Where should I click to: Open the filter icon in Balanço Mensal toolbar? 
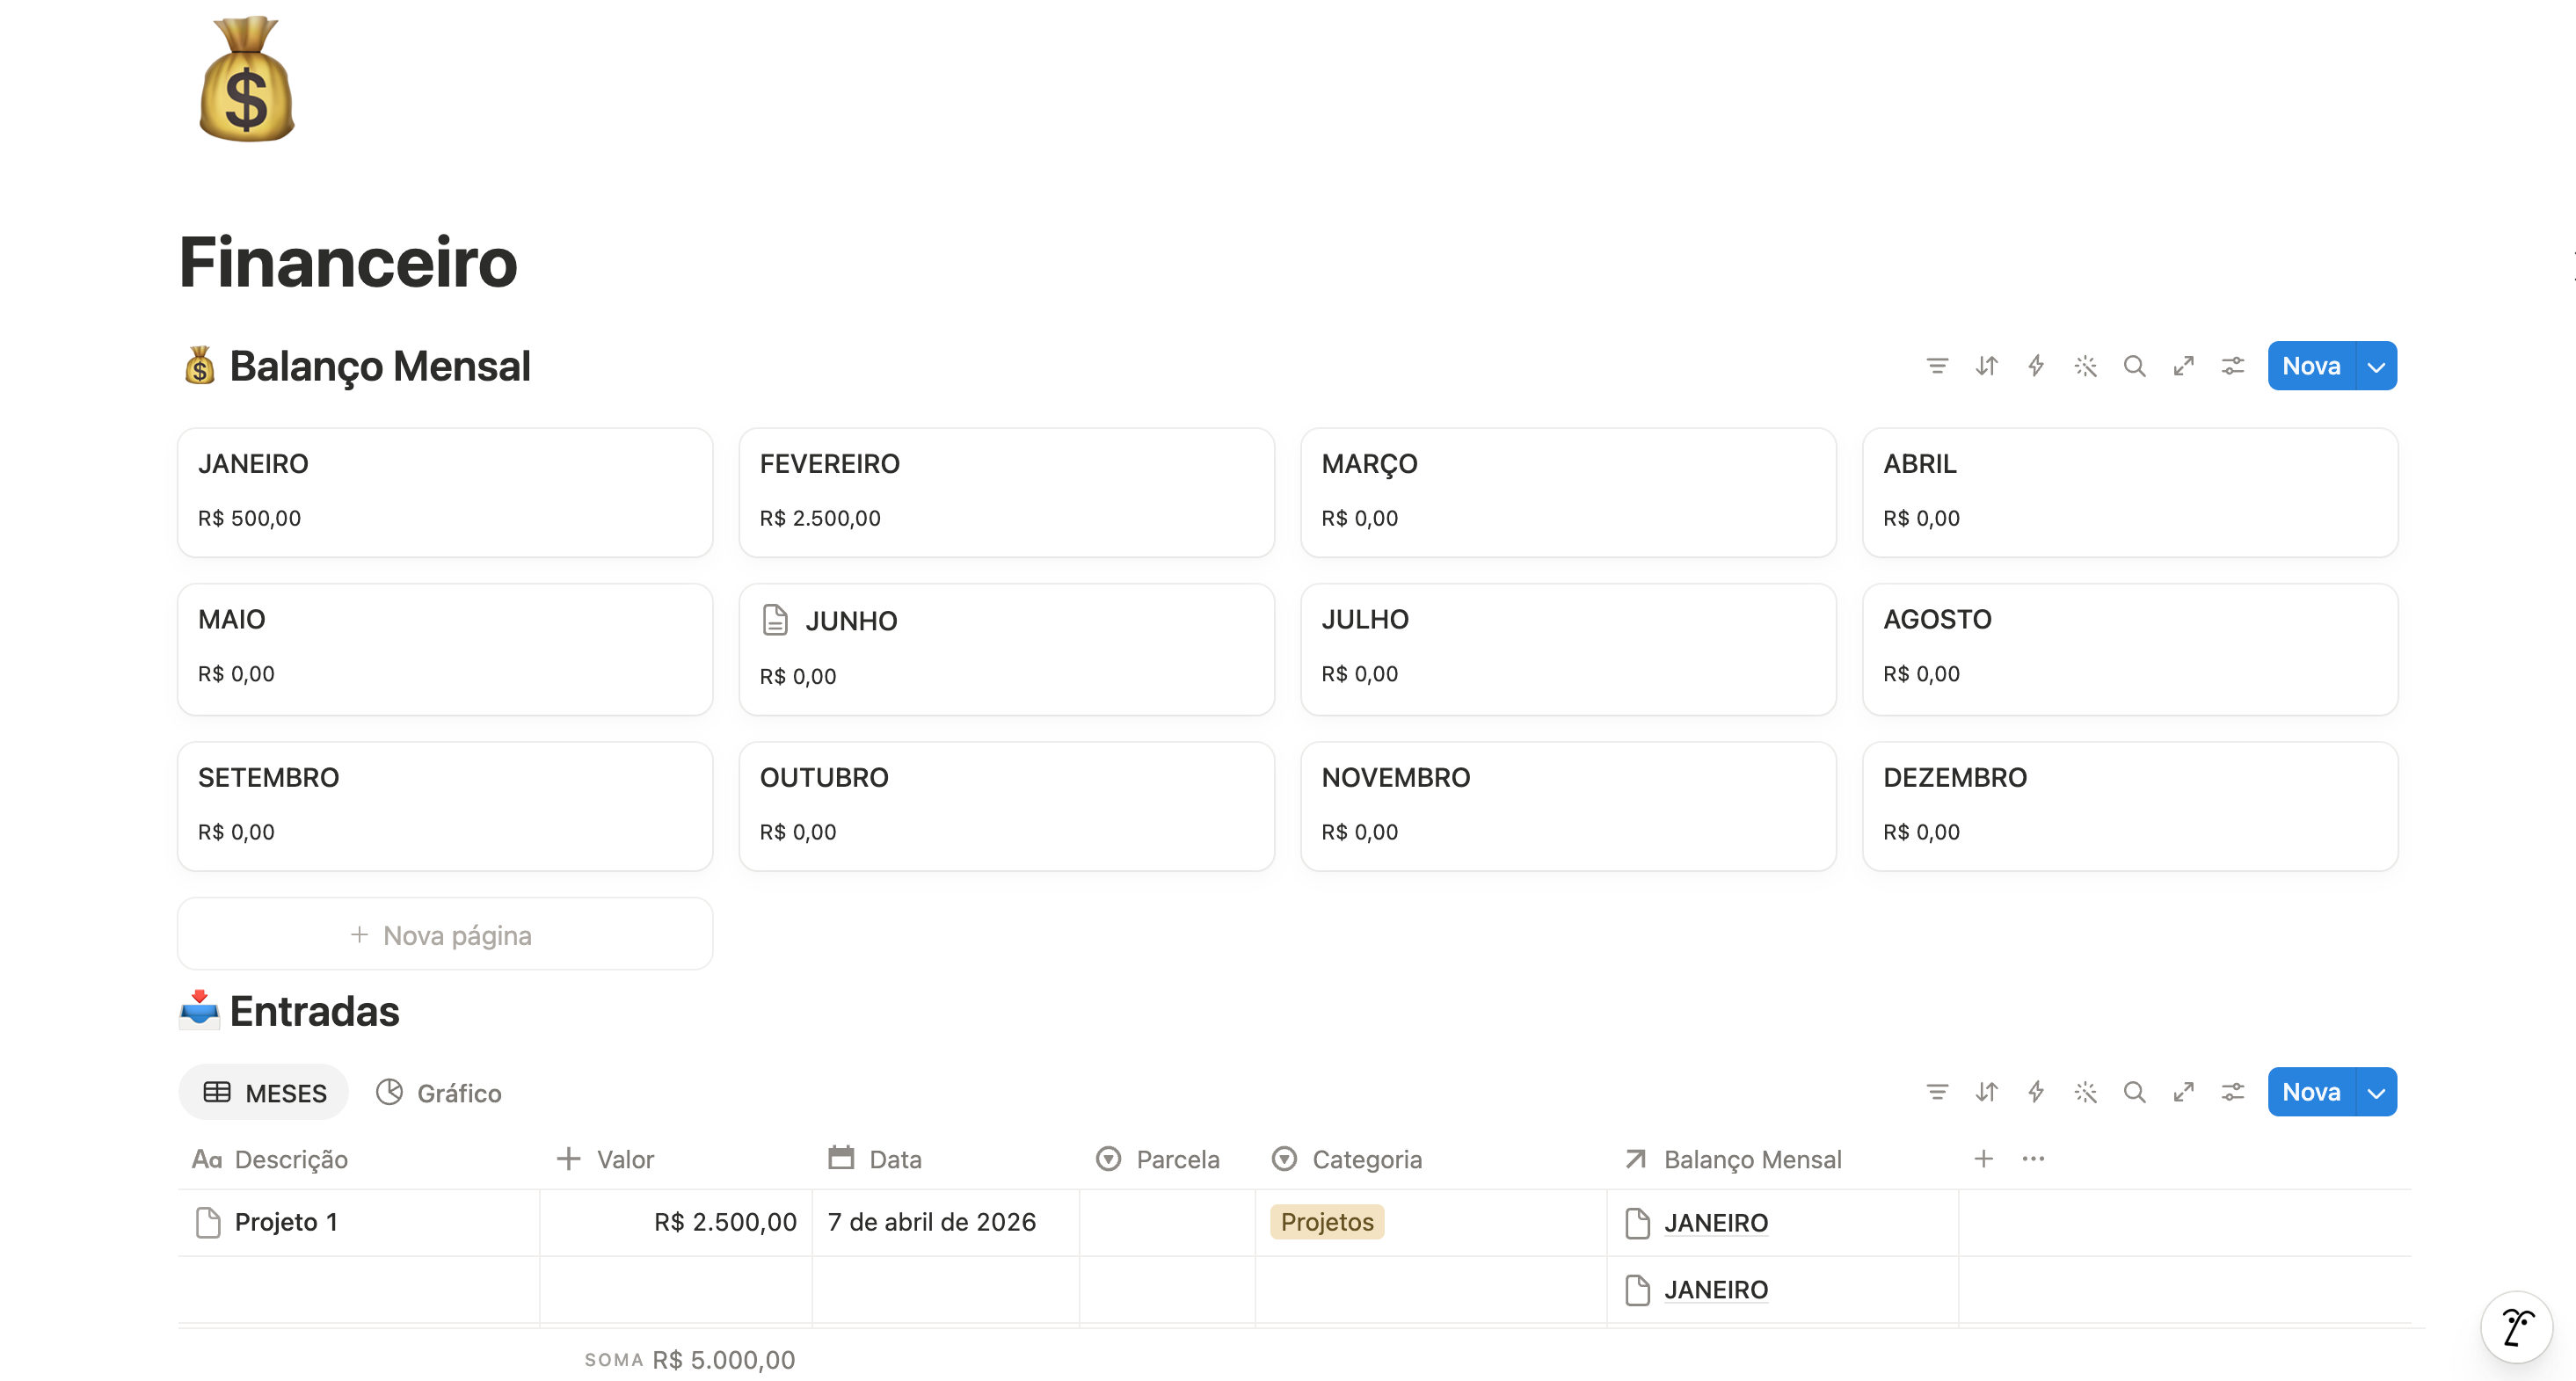(x=1937, y=366)
